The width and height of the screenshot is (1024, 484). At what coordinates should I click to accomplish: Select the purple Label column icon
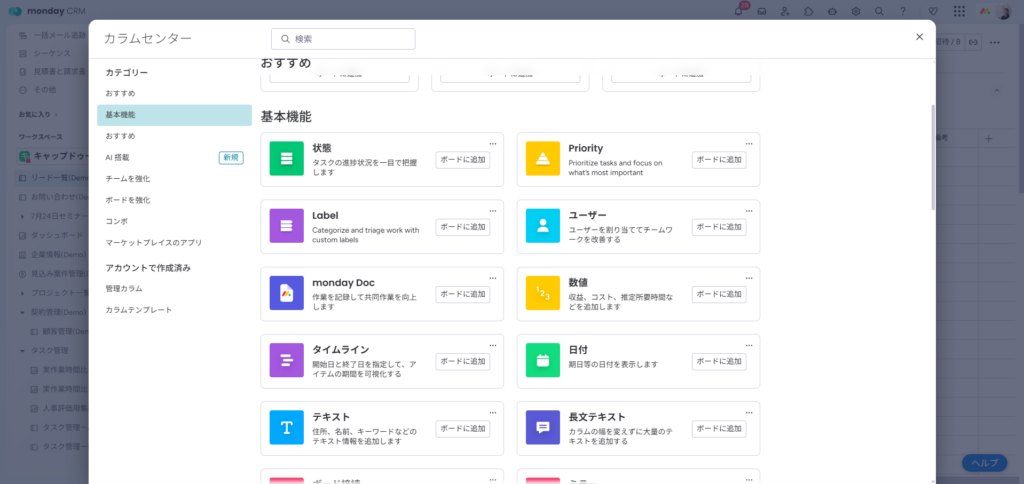click(x=286, y=226)
